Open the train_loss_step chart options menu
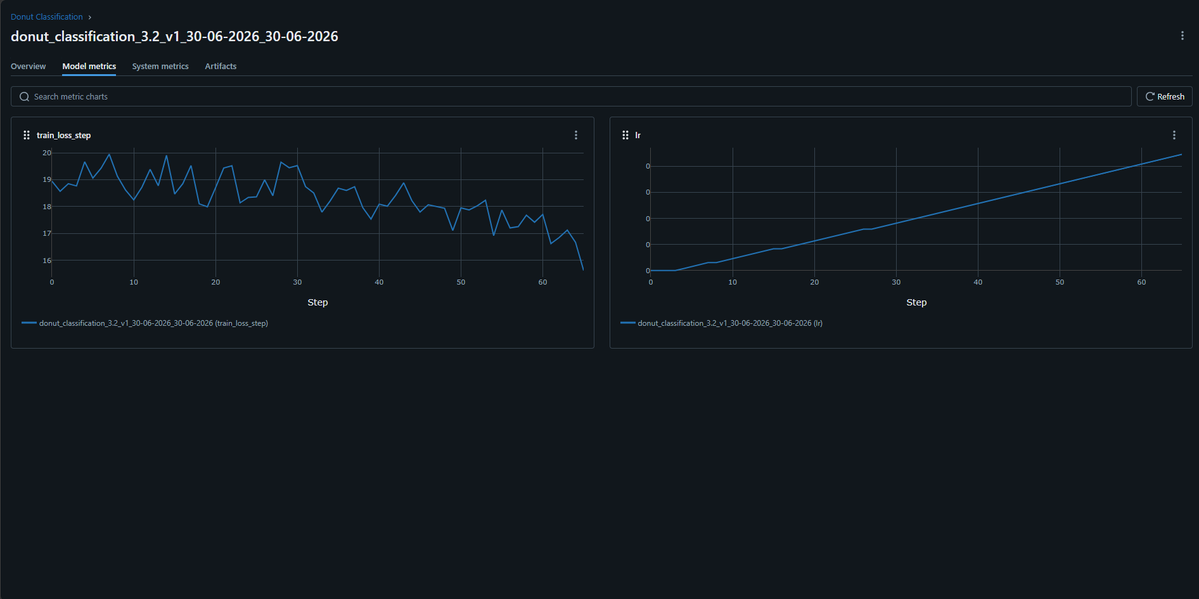The image size is (1199, 599). click(x=576, y=135)
